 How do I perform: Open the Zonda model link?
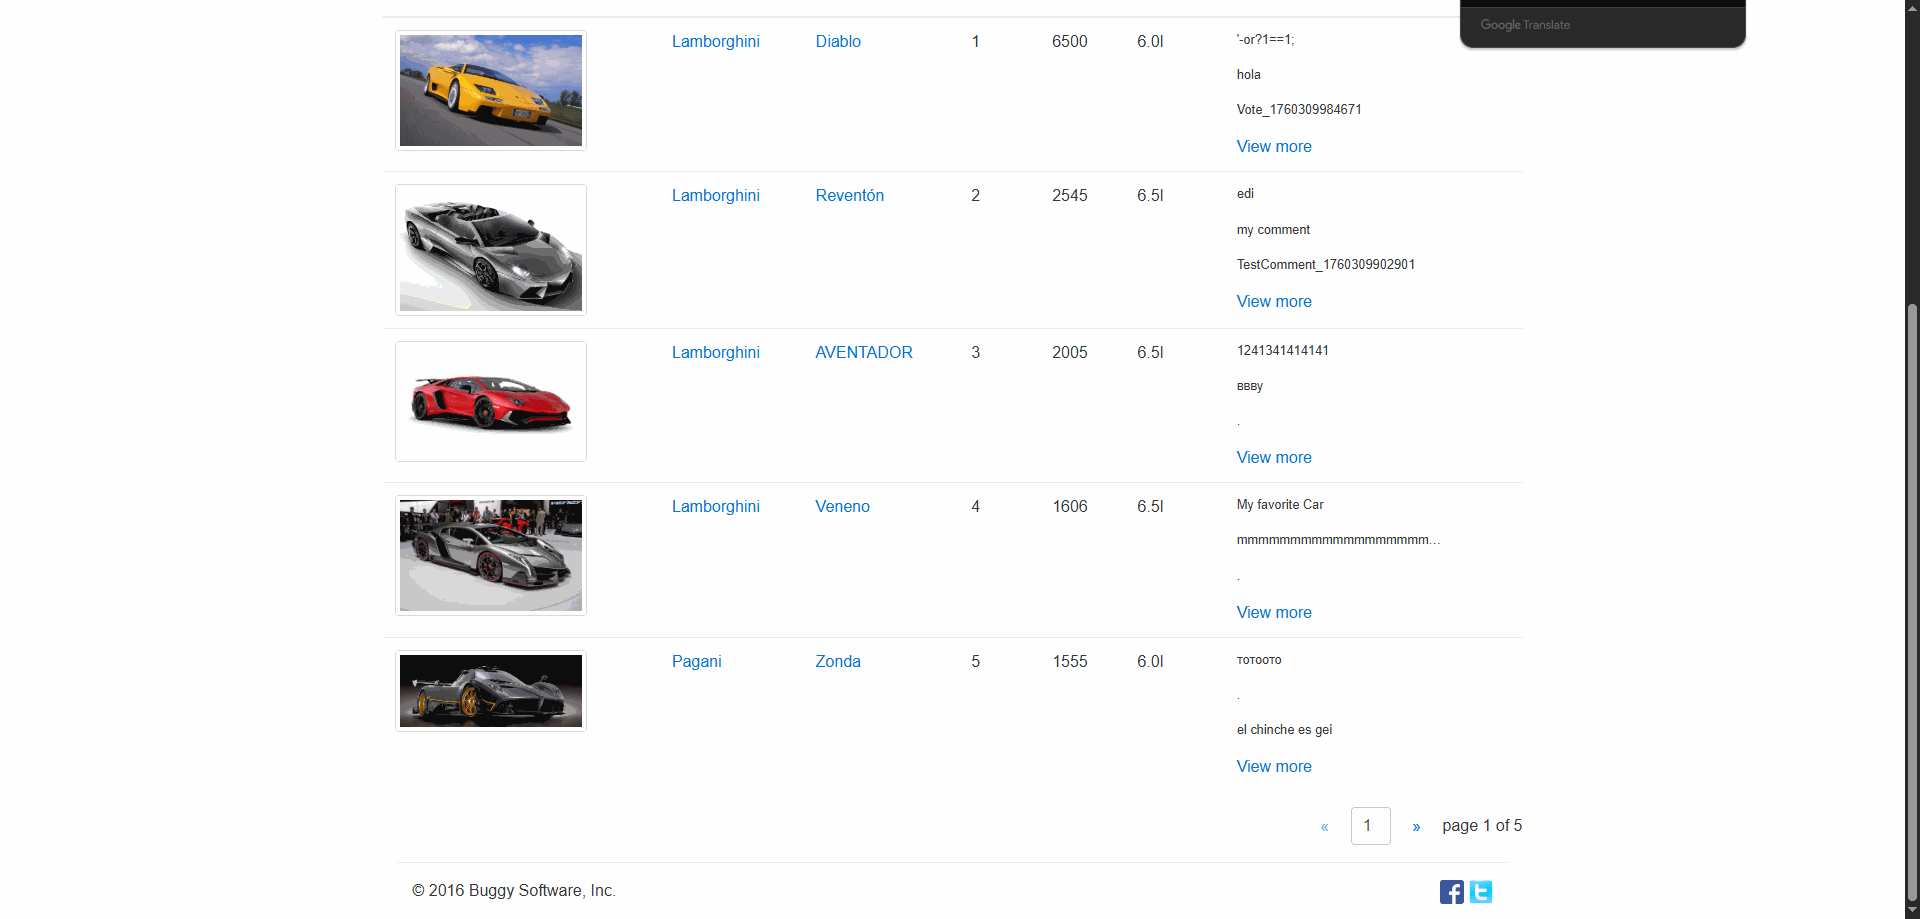point(838,662)
